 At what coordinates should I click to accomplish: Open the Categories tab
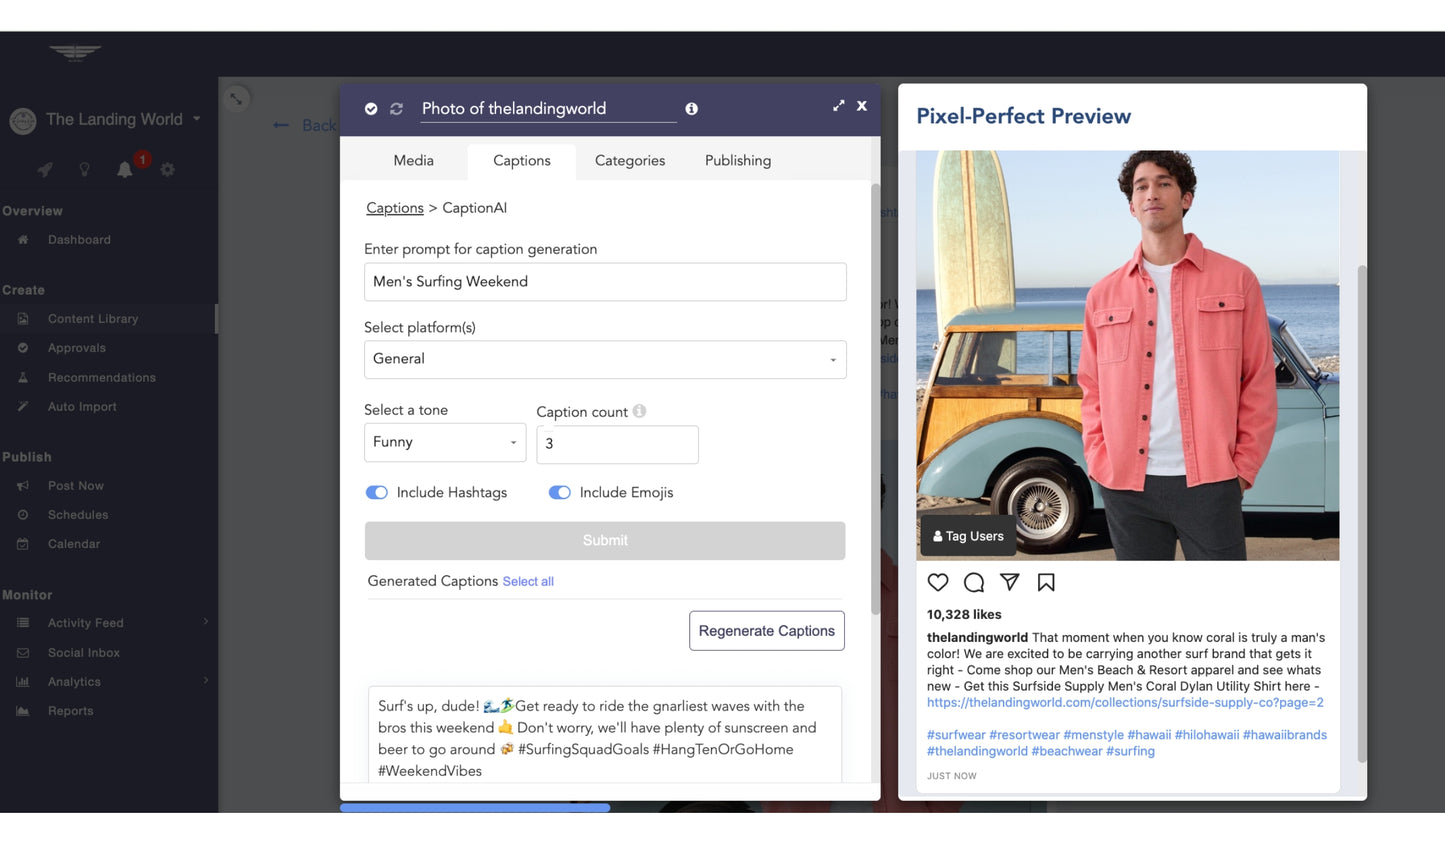(629, 160)
